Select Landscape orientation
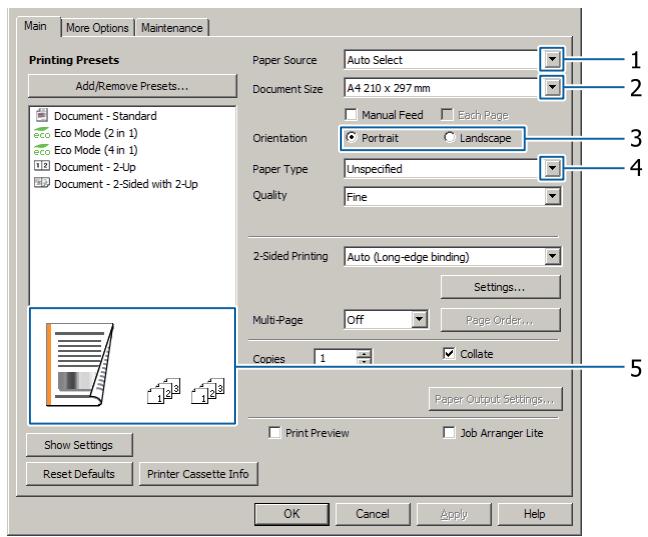 pyautogui.click(x=449, y=137)
